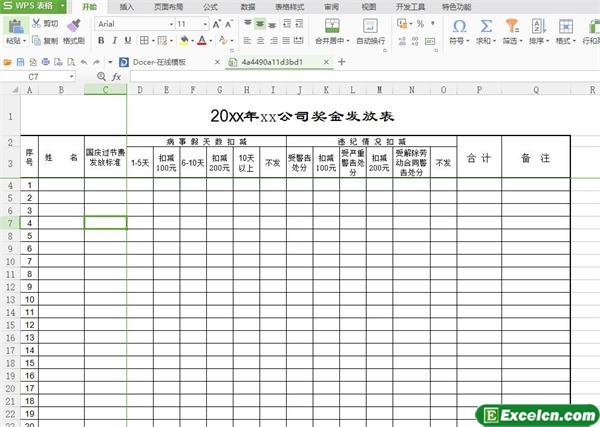Select column C header
This screenshot has width=600, height=427.
point(105,90)
